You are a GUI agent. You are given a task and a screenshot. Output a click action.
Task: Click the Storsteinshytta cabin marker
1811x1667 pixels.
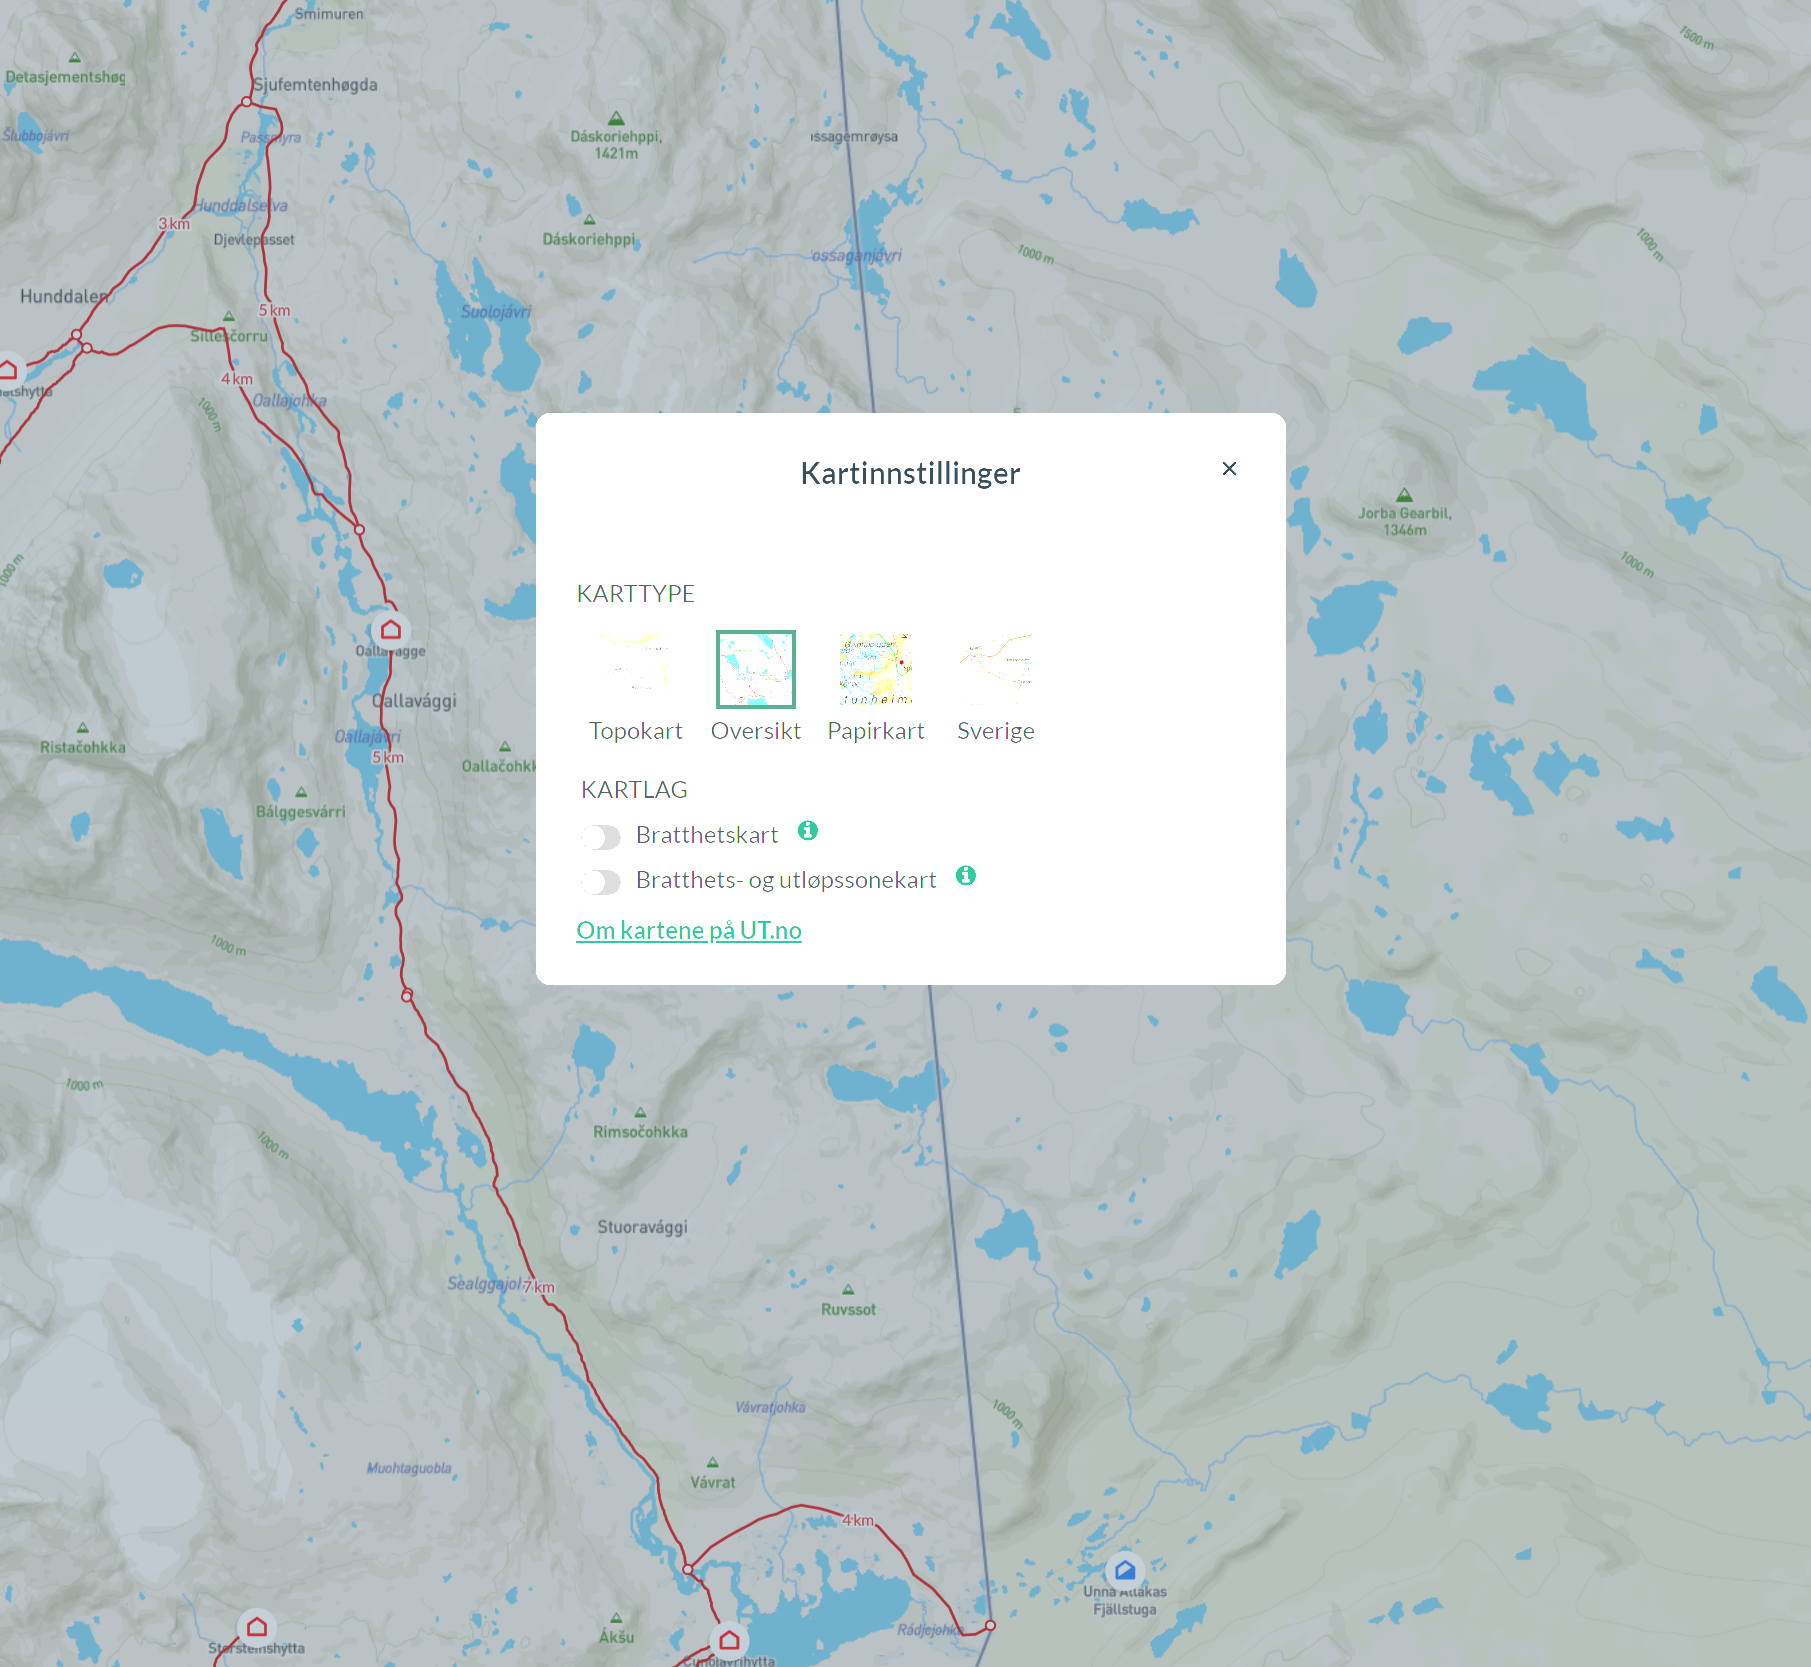[x=257, y=1627]
